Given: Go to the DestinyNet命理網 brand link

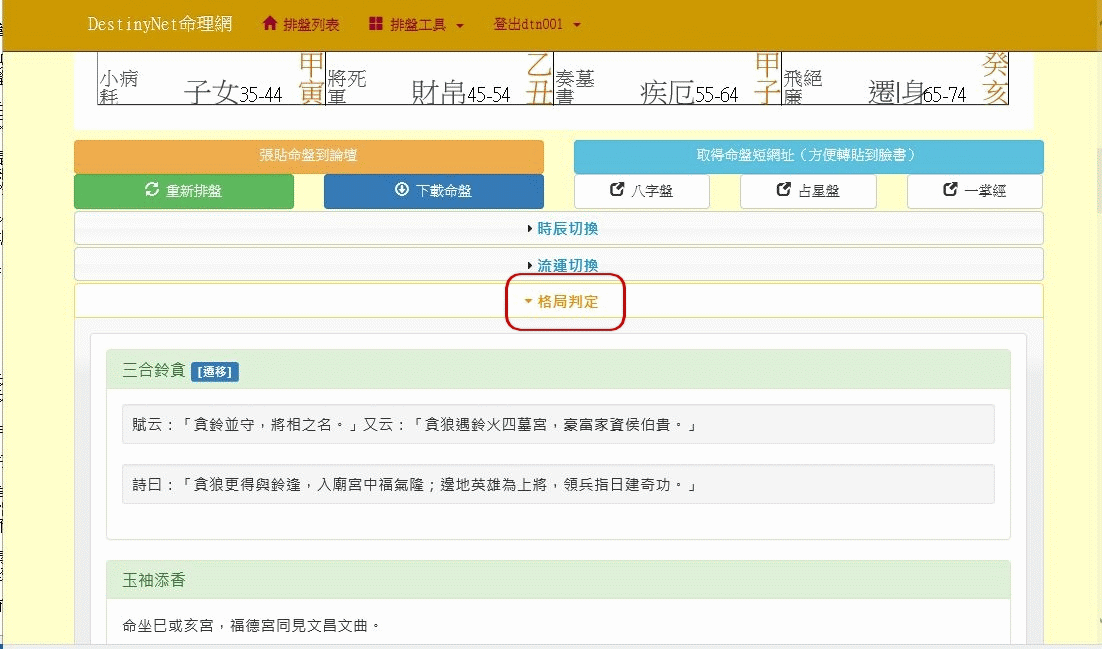Looking at the screenshot, I should coord(159,24).
